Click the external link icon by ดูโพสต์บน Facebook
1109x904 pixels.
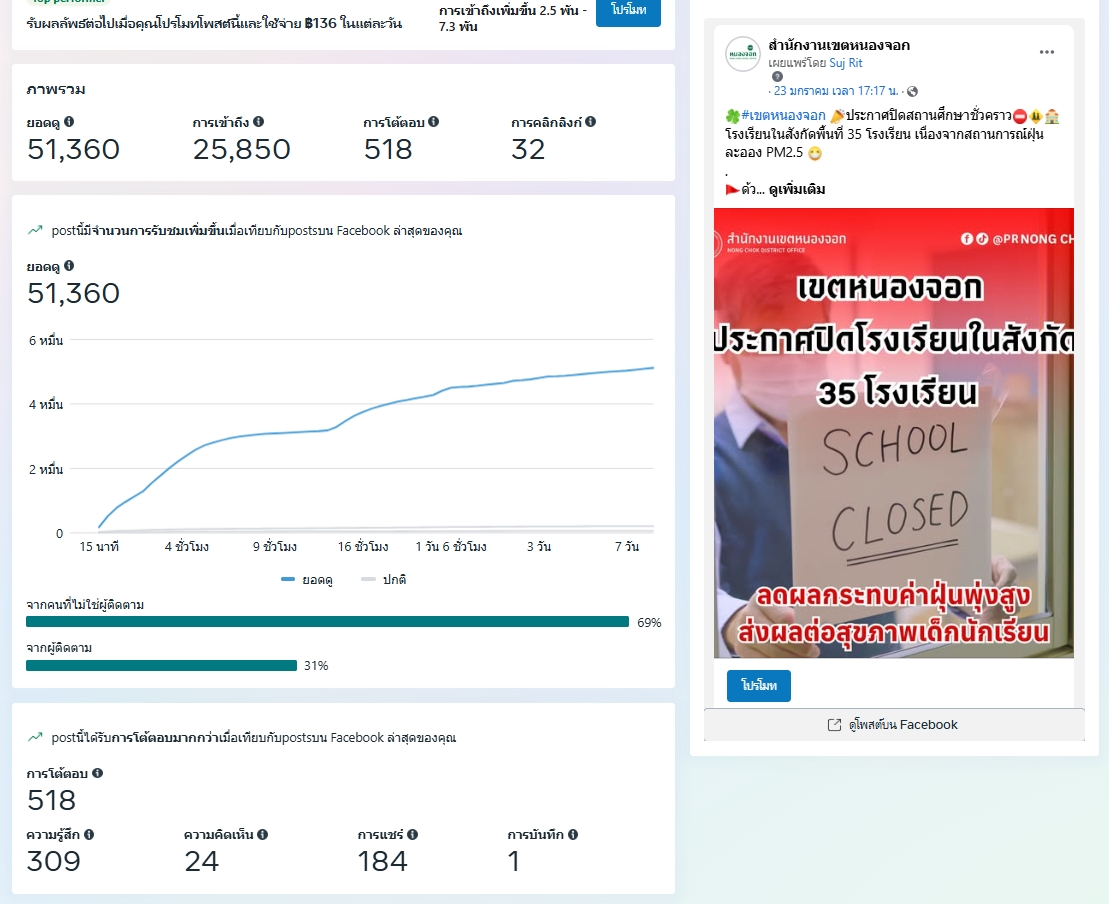tap(835, 725)
